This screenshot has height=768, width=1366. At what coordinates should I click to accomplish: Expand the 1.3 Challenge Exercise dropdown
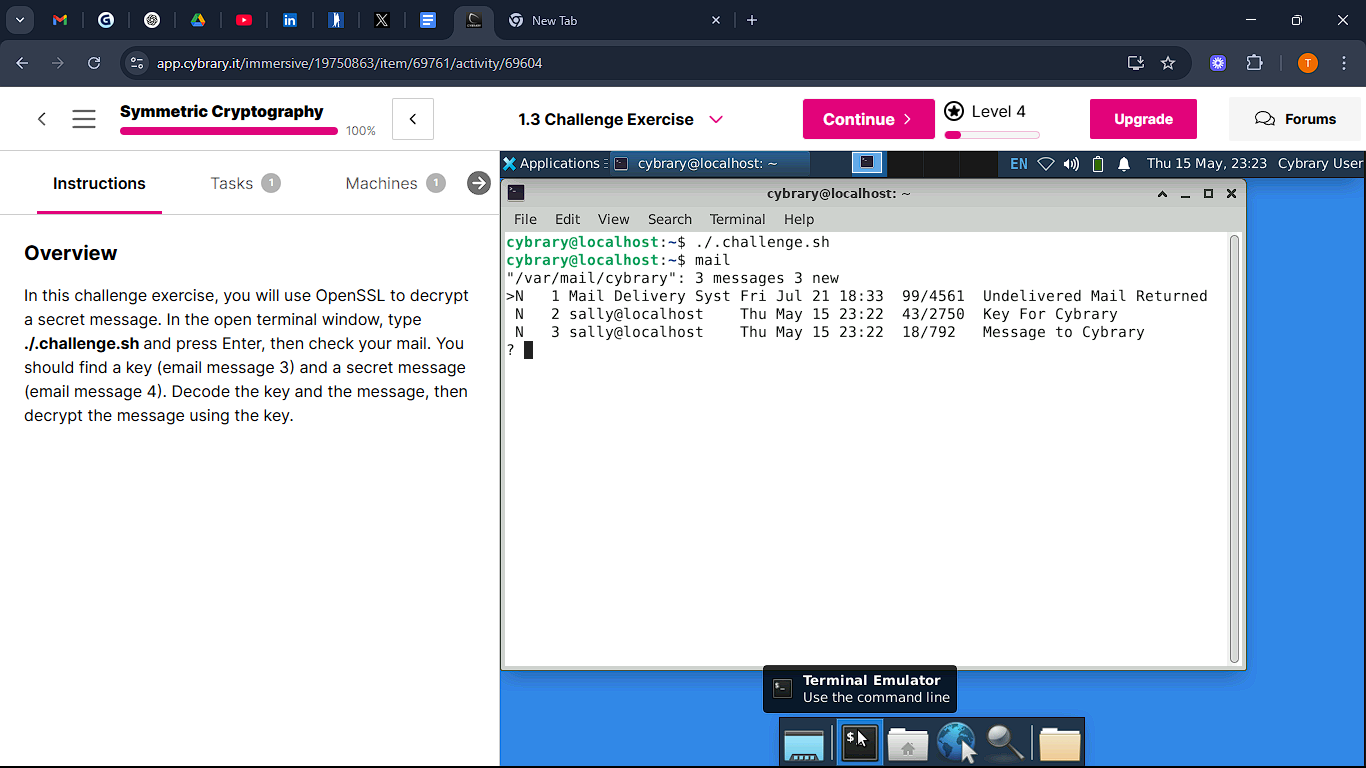(716, 119)
